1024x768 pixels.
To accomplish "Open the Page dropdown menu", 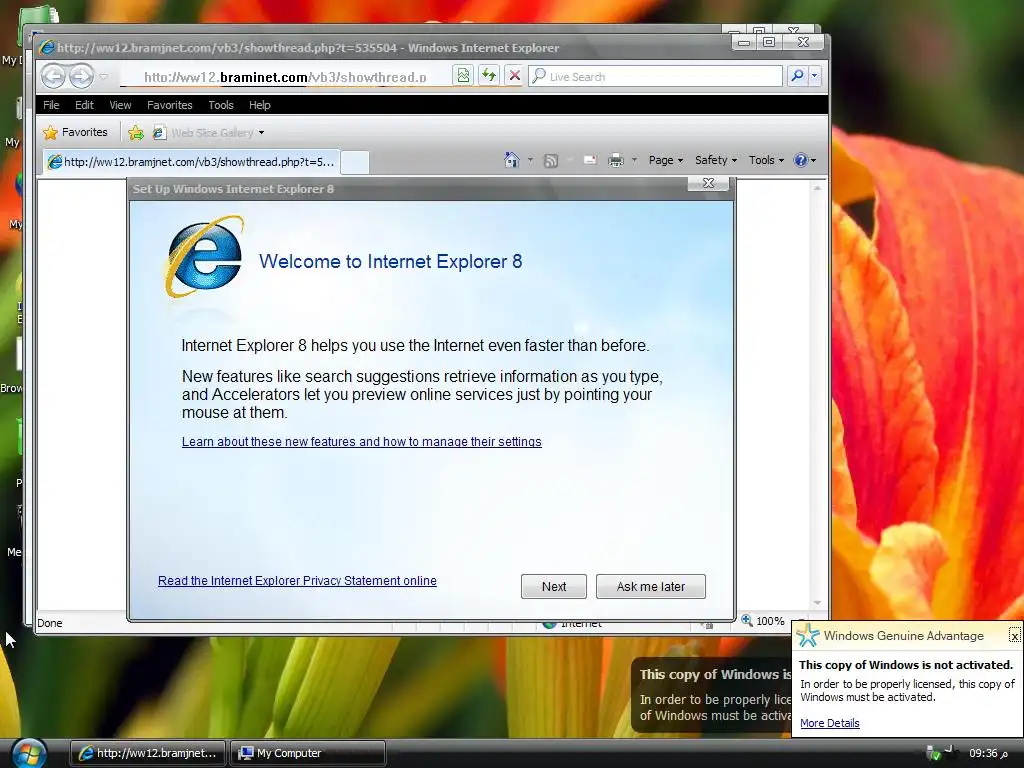I will coord(665,160).
